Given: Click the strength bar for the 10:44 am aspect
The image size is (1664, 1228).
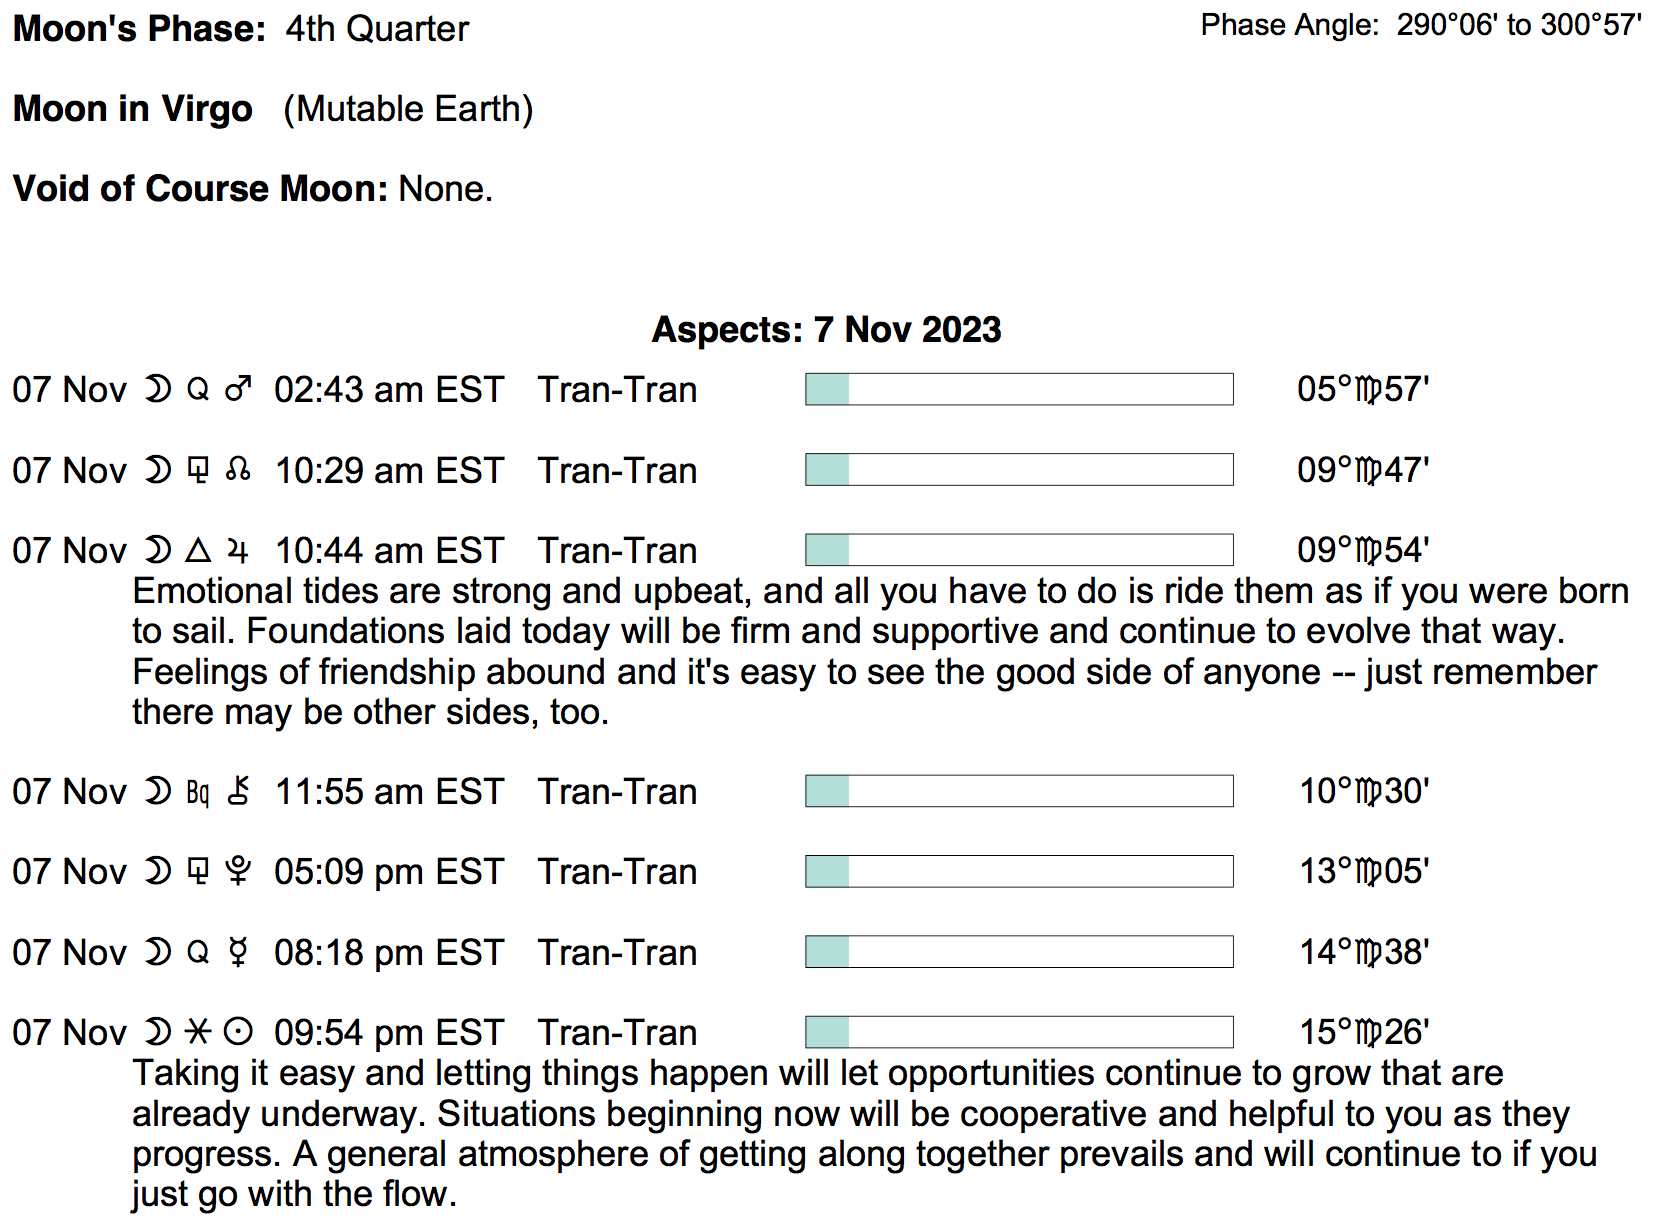Looking at the screenshot, I should click(1019, 550).
